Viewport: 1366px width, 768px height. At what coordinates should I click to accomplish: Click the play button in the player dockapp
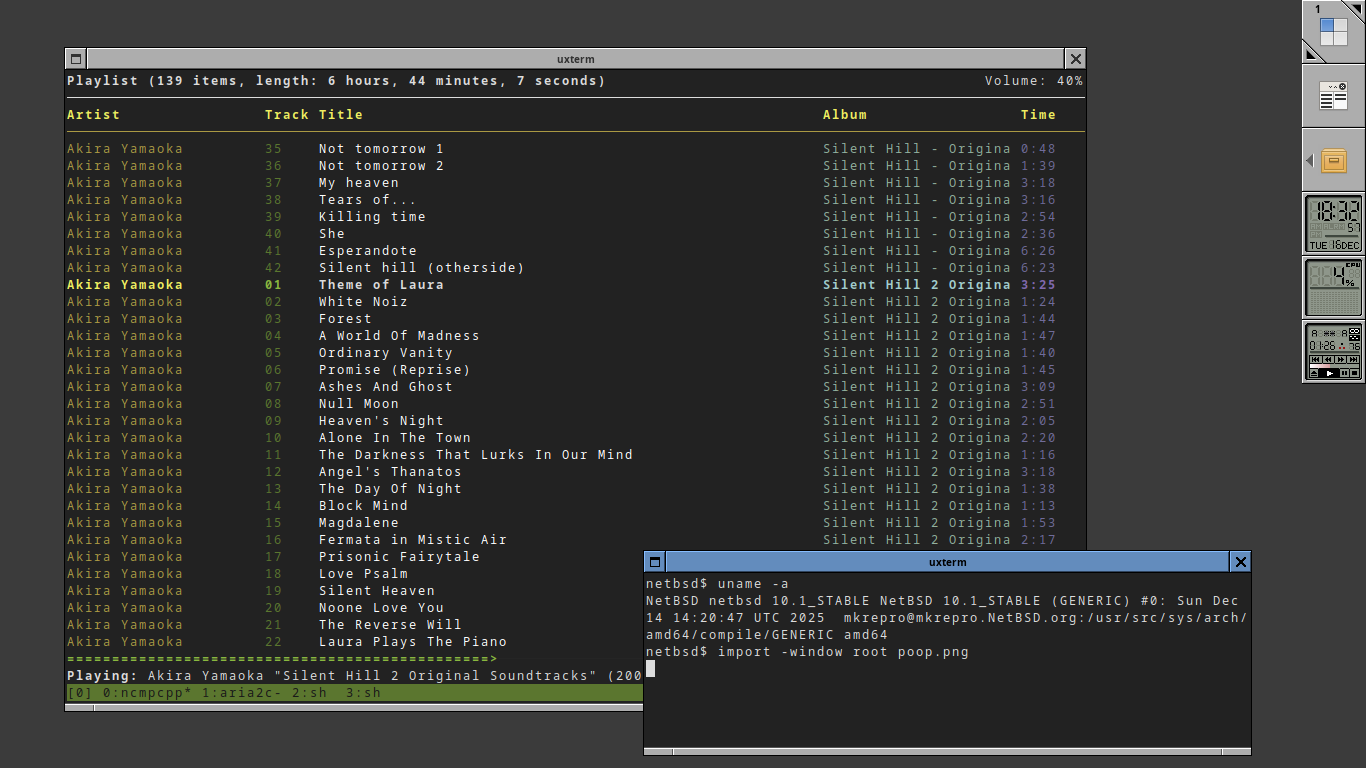point(1329,373)
